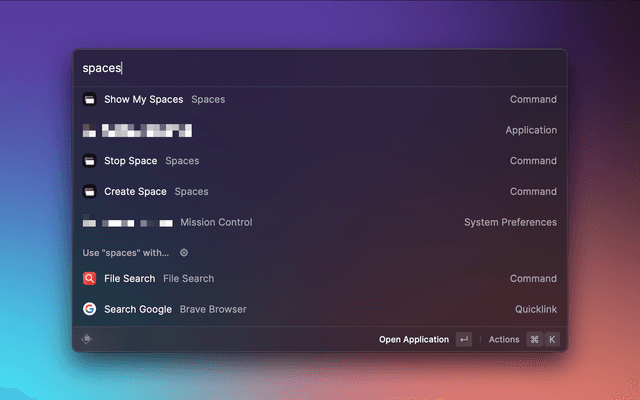Select the Mission Control System Preferences result

pyautogui.click(x=216, y=222)
